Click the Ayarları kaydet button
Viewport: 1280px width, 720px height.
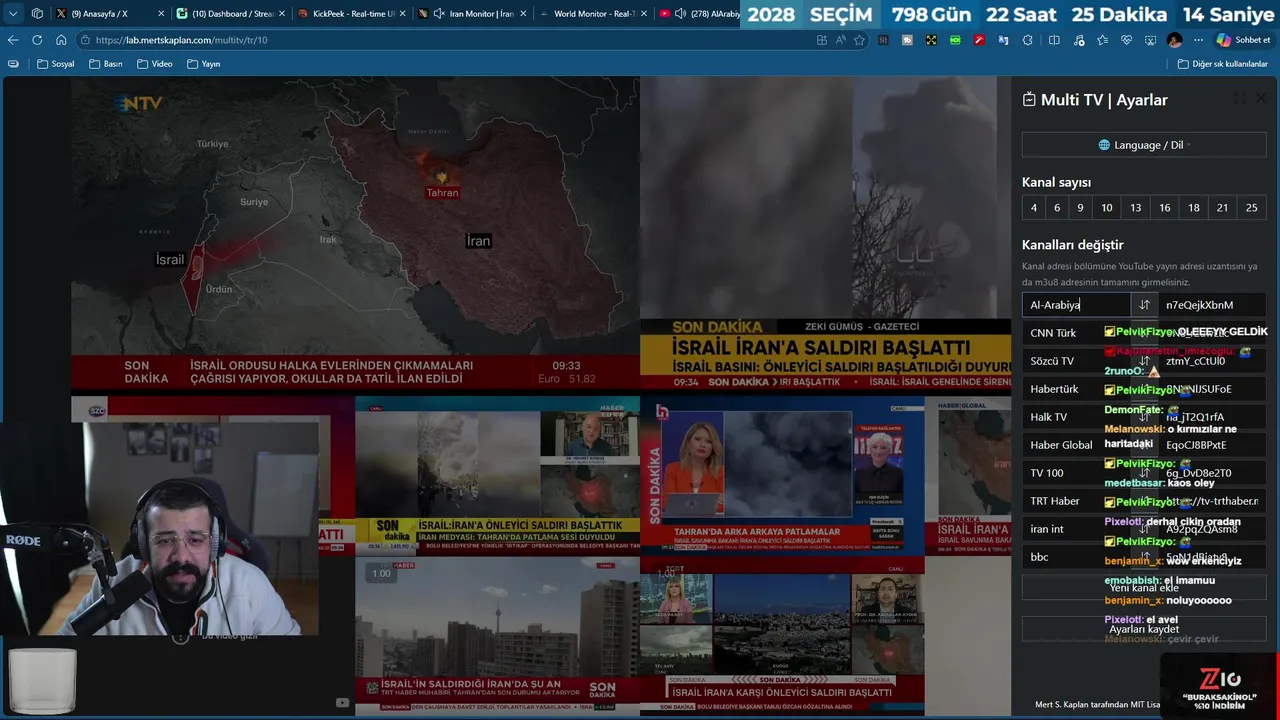[x=1144, y=629]
